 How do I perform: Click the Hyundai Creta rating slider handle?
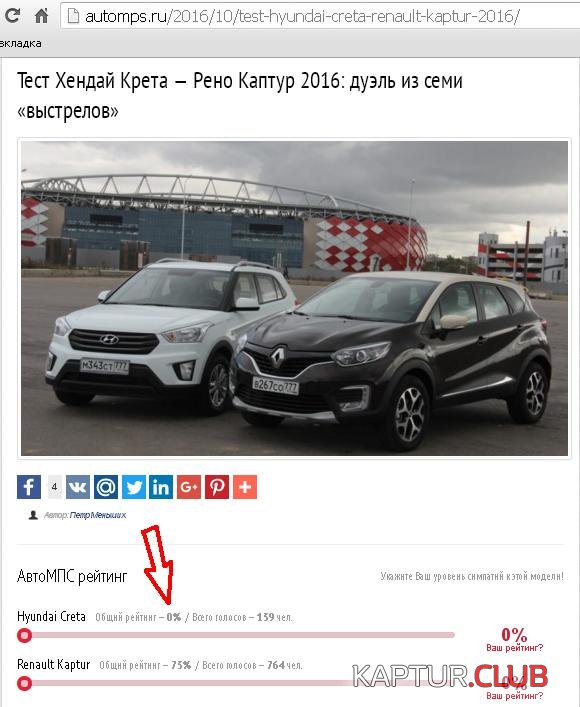coord(24,635)
